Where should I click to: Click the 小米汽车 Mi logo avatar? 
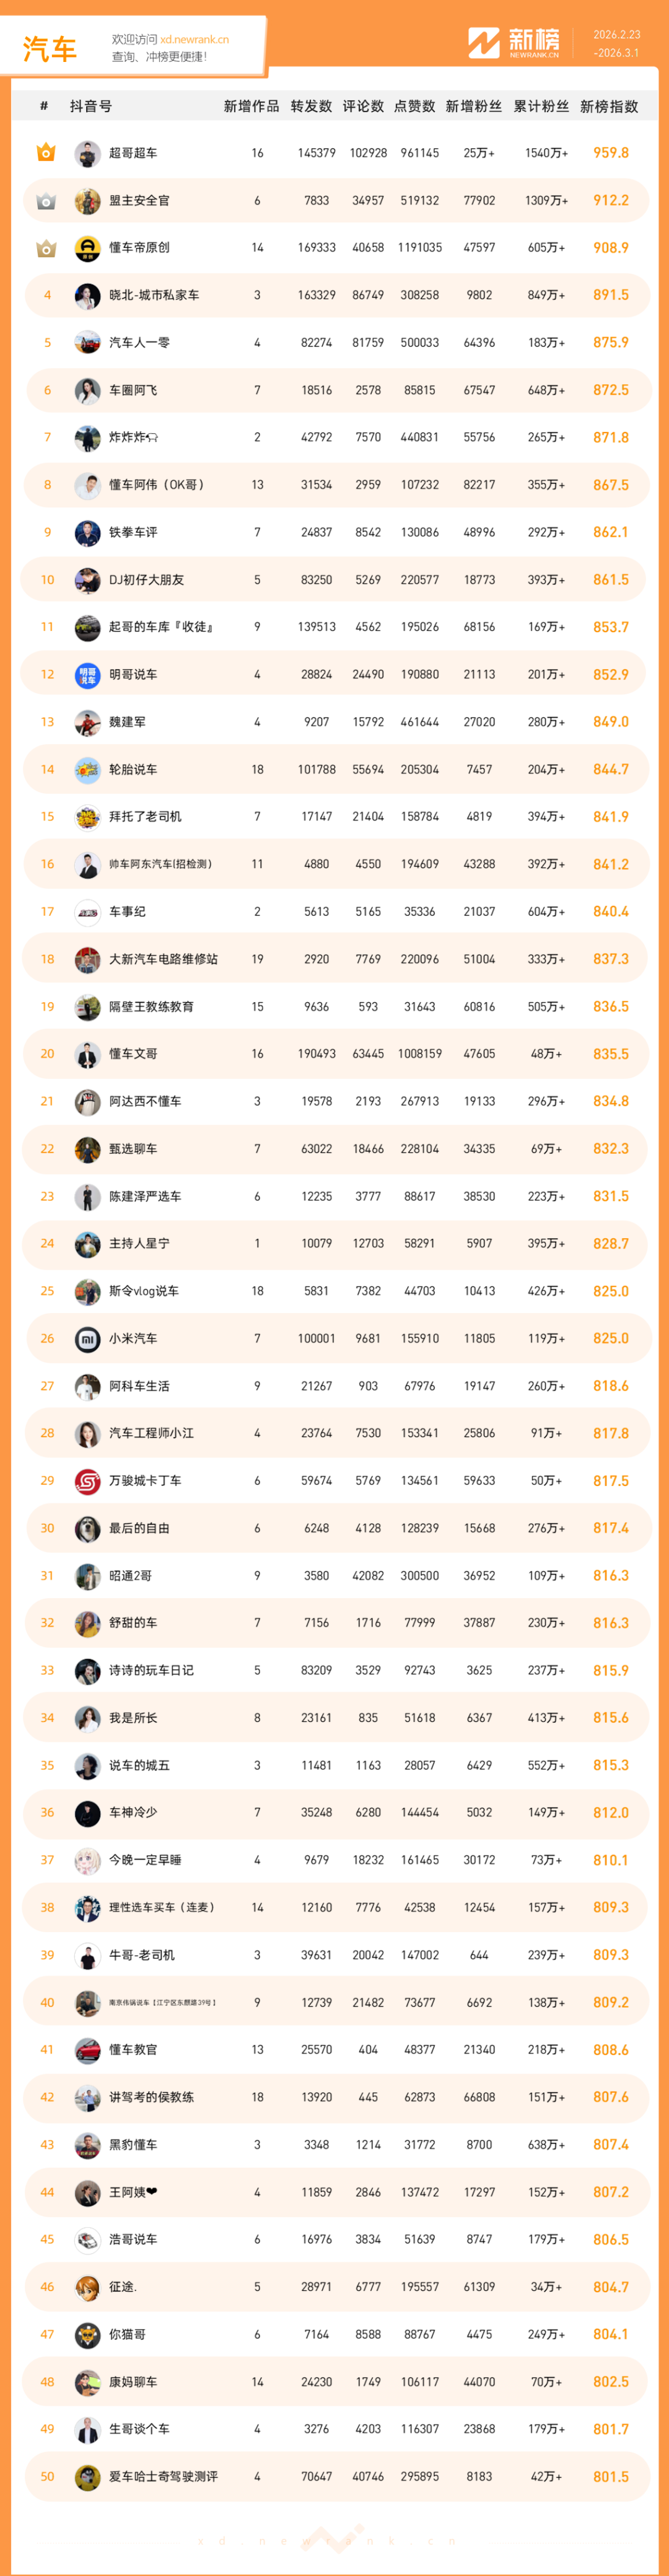point(88,1339)
